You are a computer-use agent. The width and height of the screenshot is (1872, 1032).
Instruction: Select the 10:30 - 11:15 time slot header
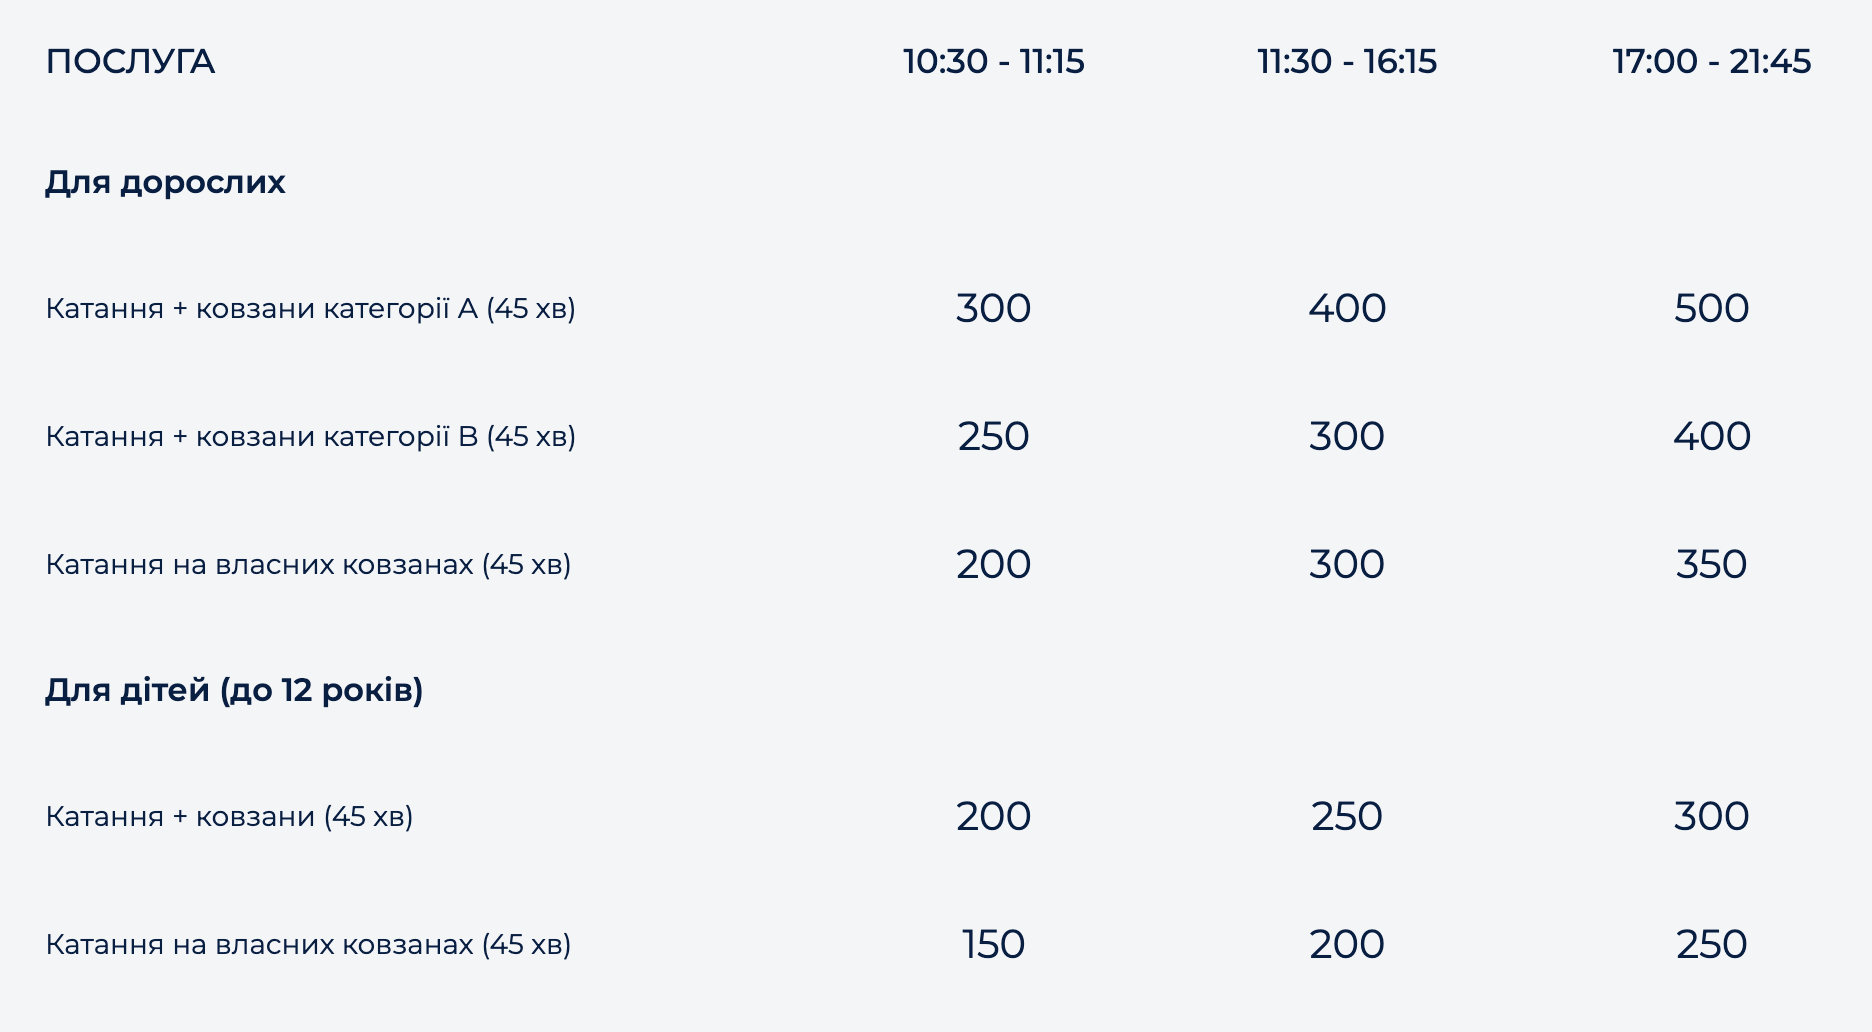tap(993, 62)
